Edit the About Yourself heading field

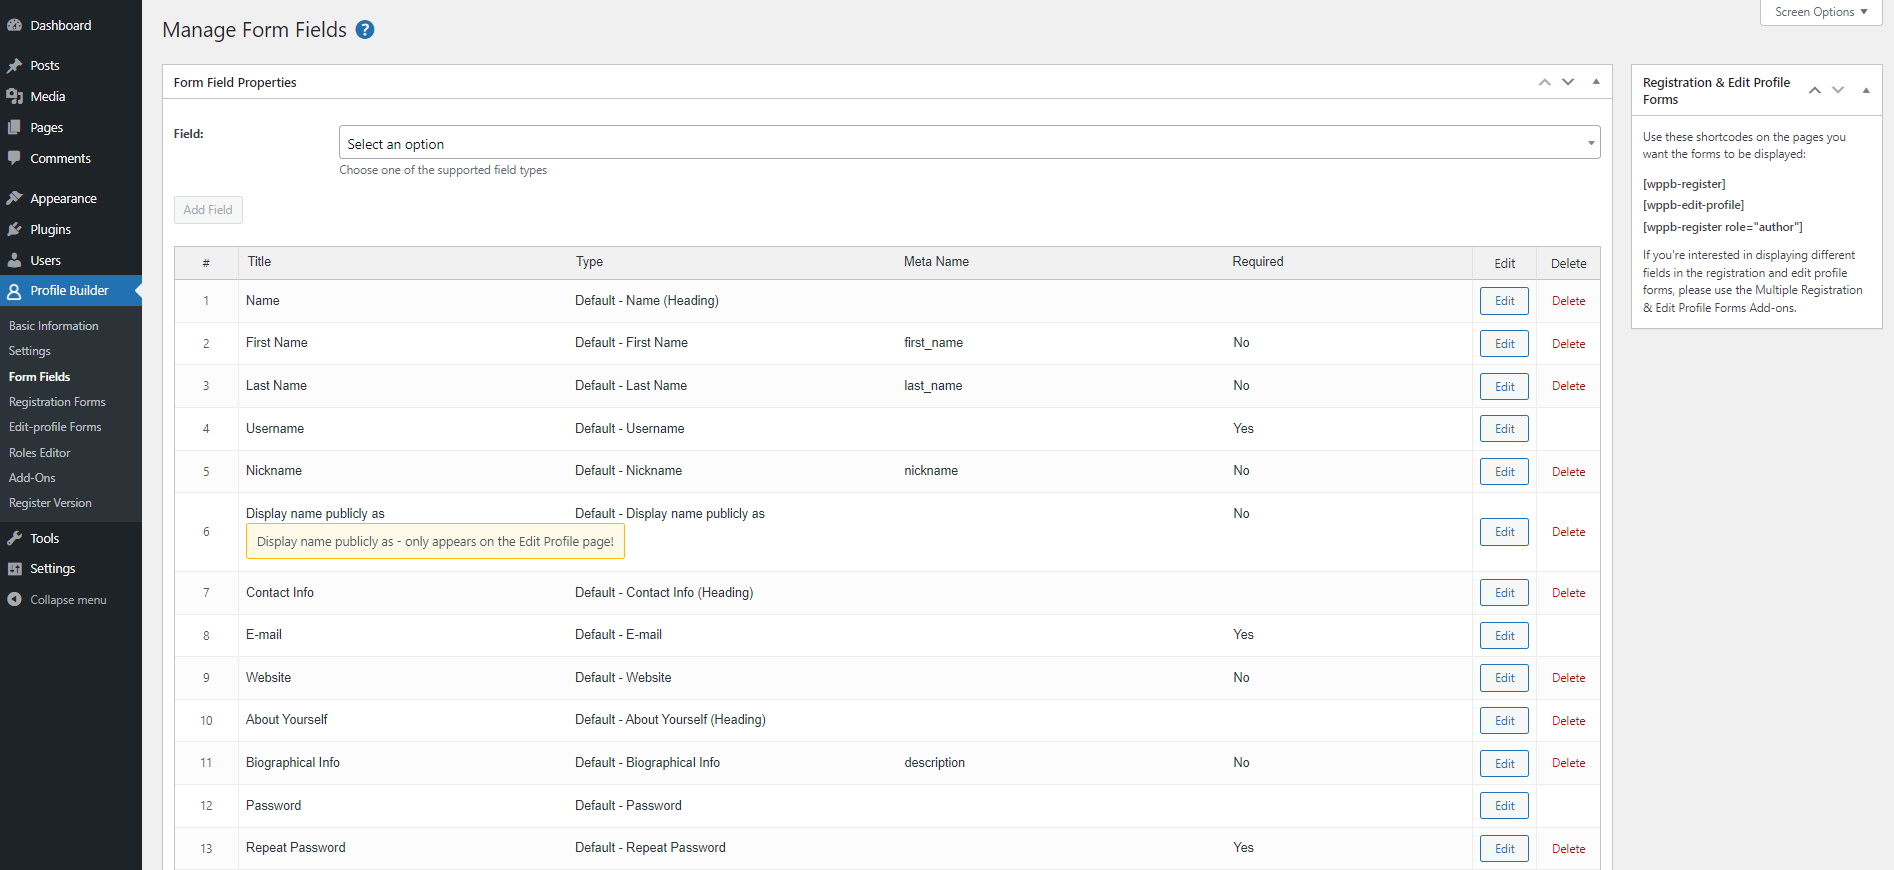click(x=1504, y=721)
